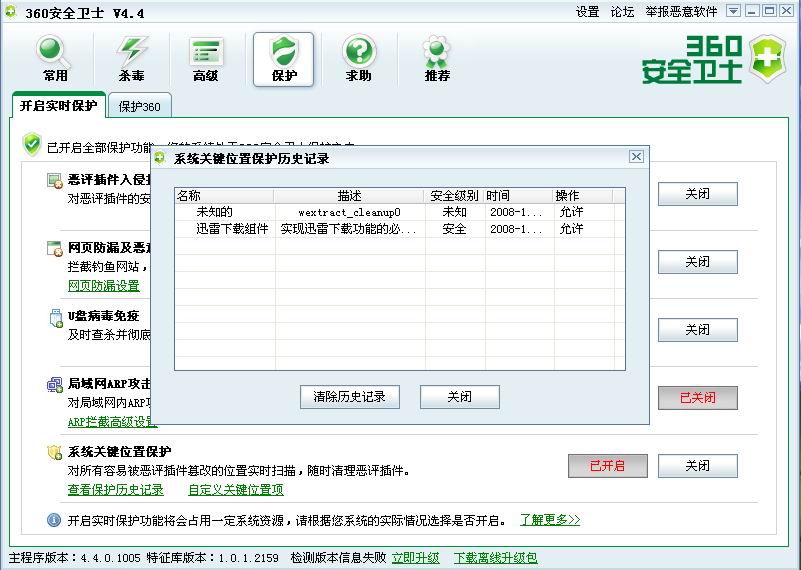Click the 恶评插件入侵 feature icon
The image size is (801, 570).
[54, 181]
